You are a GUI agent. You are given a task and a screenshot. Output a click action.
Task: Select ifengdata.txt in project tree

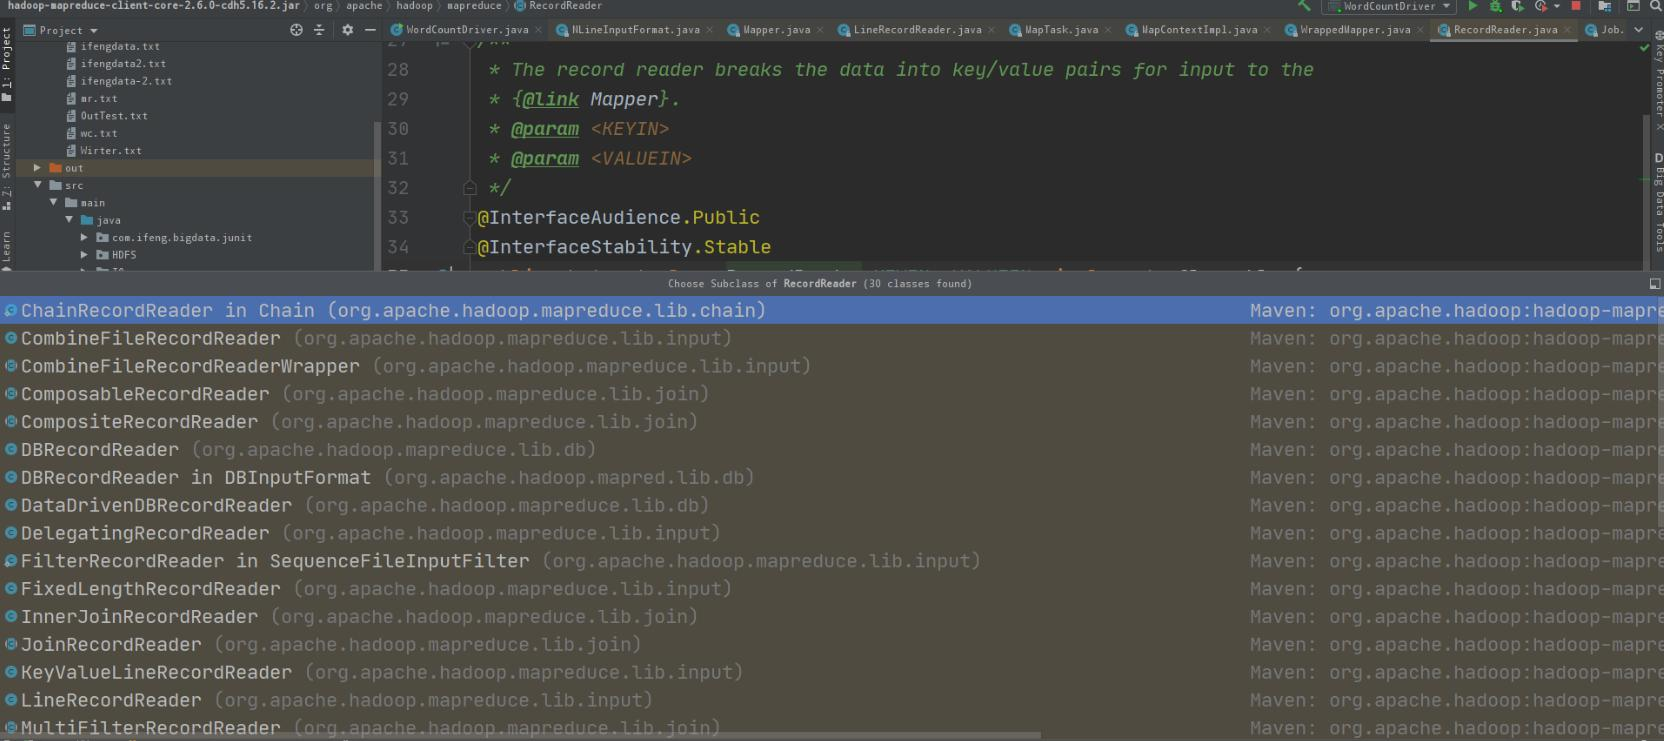120,47
